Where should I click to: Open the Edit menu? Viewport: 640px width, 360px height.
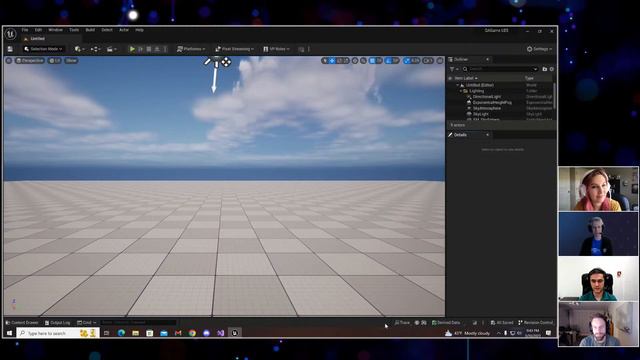point(38,30)
